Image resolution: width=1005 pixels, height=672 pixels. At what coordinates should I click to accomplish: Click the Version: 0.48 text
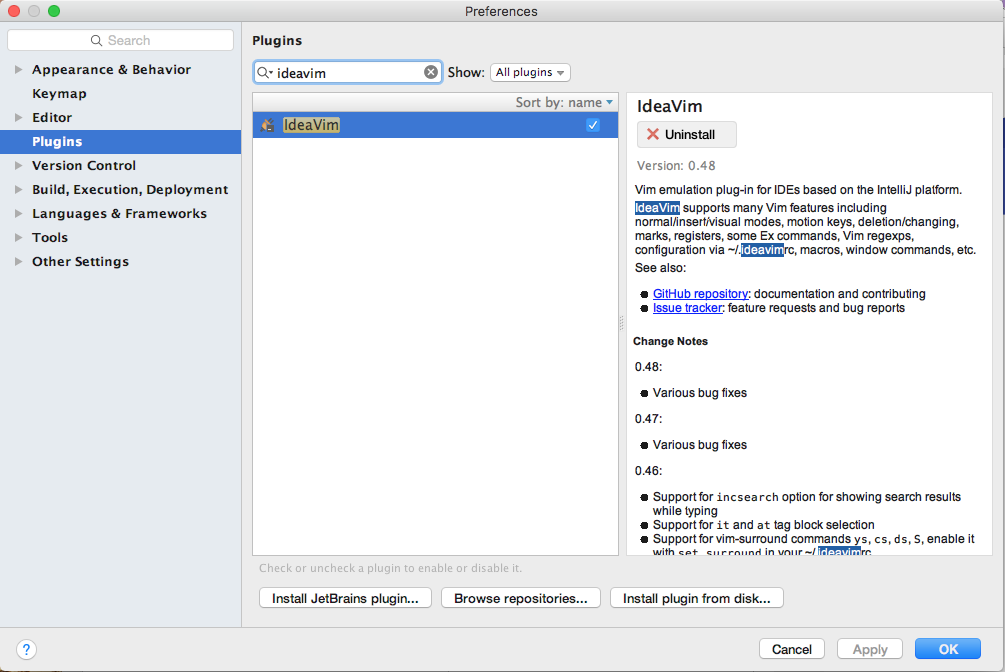click(676, 165)
